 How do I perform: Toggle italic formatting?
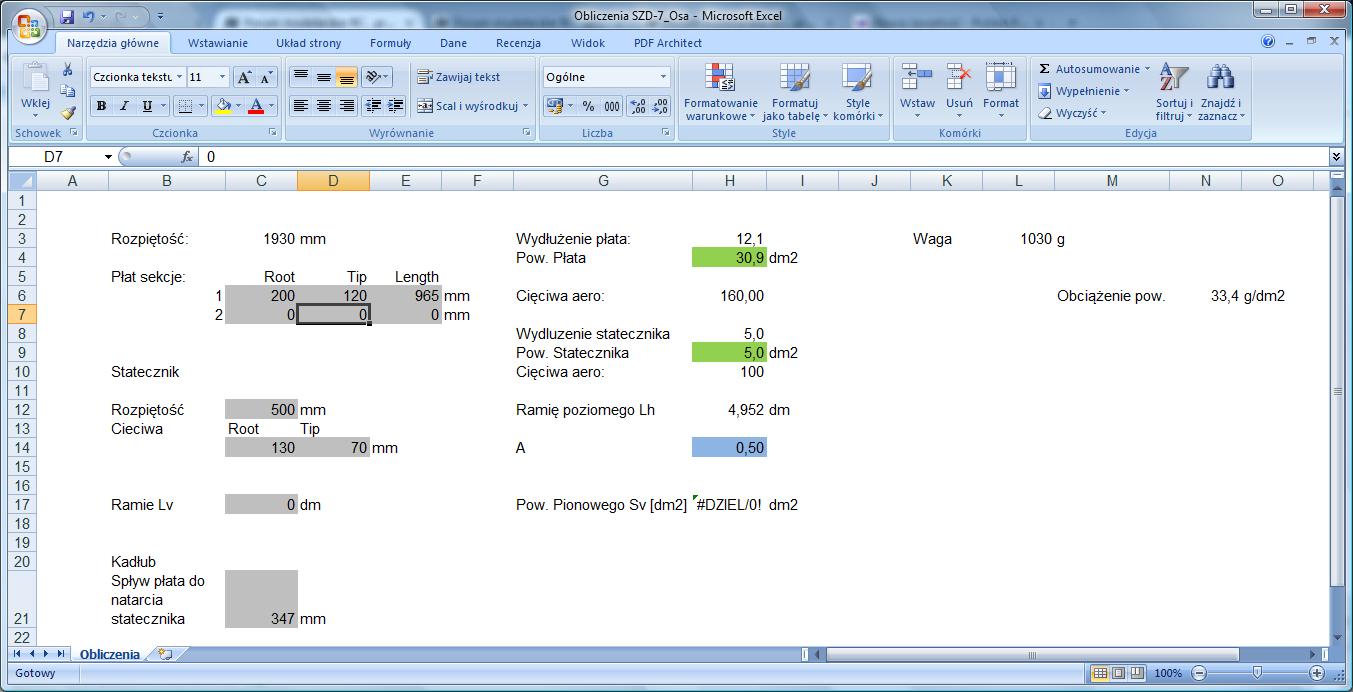click(x=124, y=106)
